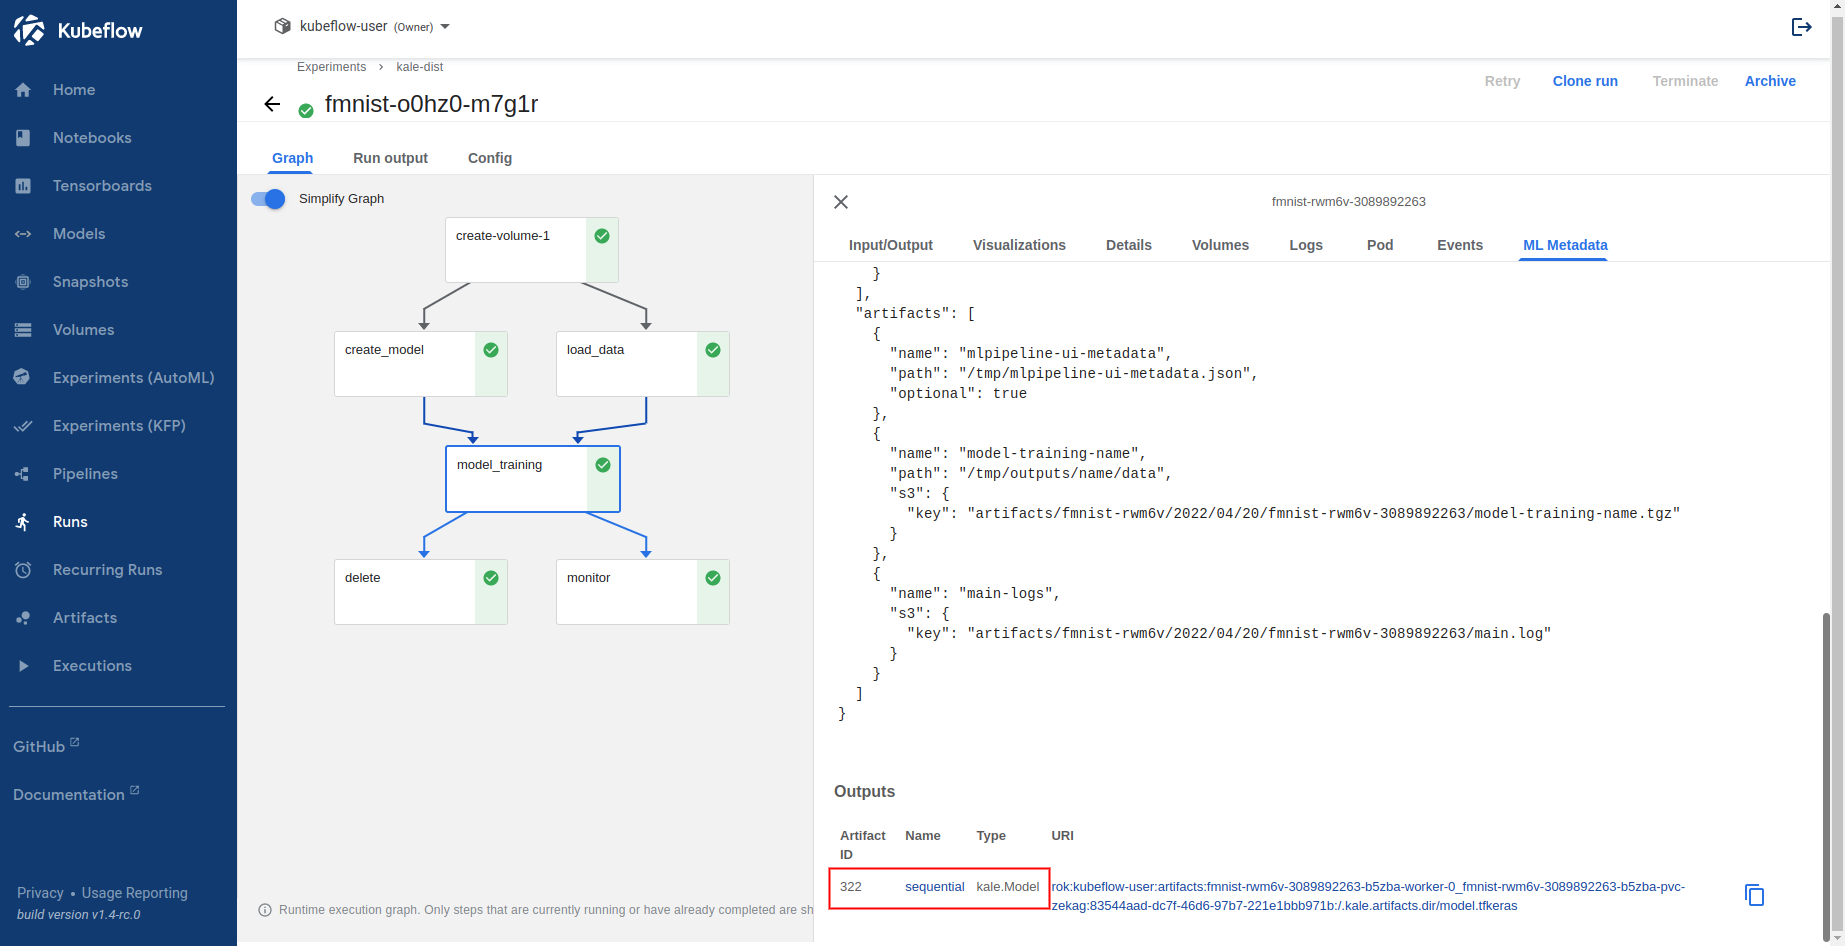Image resolution: width=1846 pixels, height=947 pixels.
Task: Click the monitor node success check icon
Action: [713, 578]
